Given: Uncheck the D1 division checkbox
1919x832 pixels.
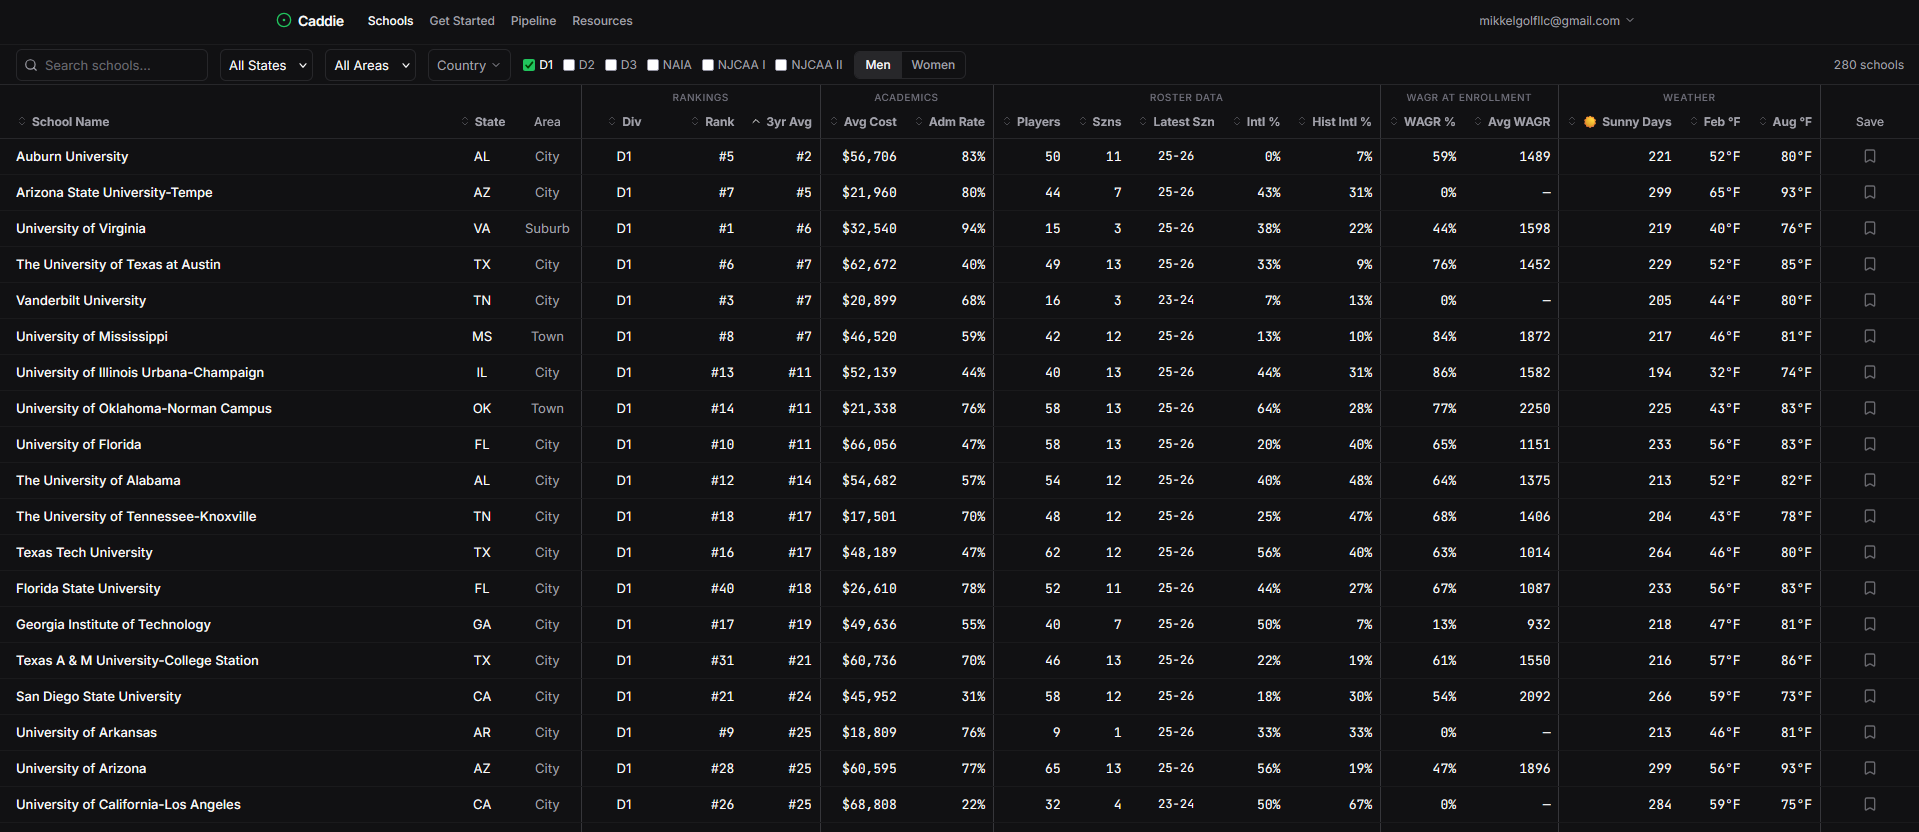Looking at the screenshot, I should coord(529,65).
